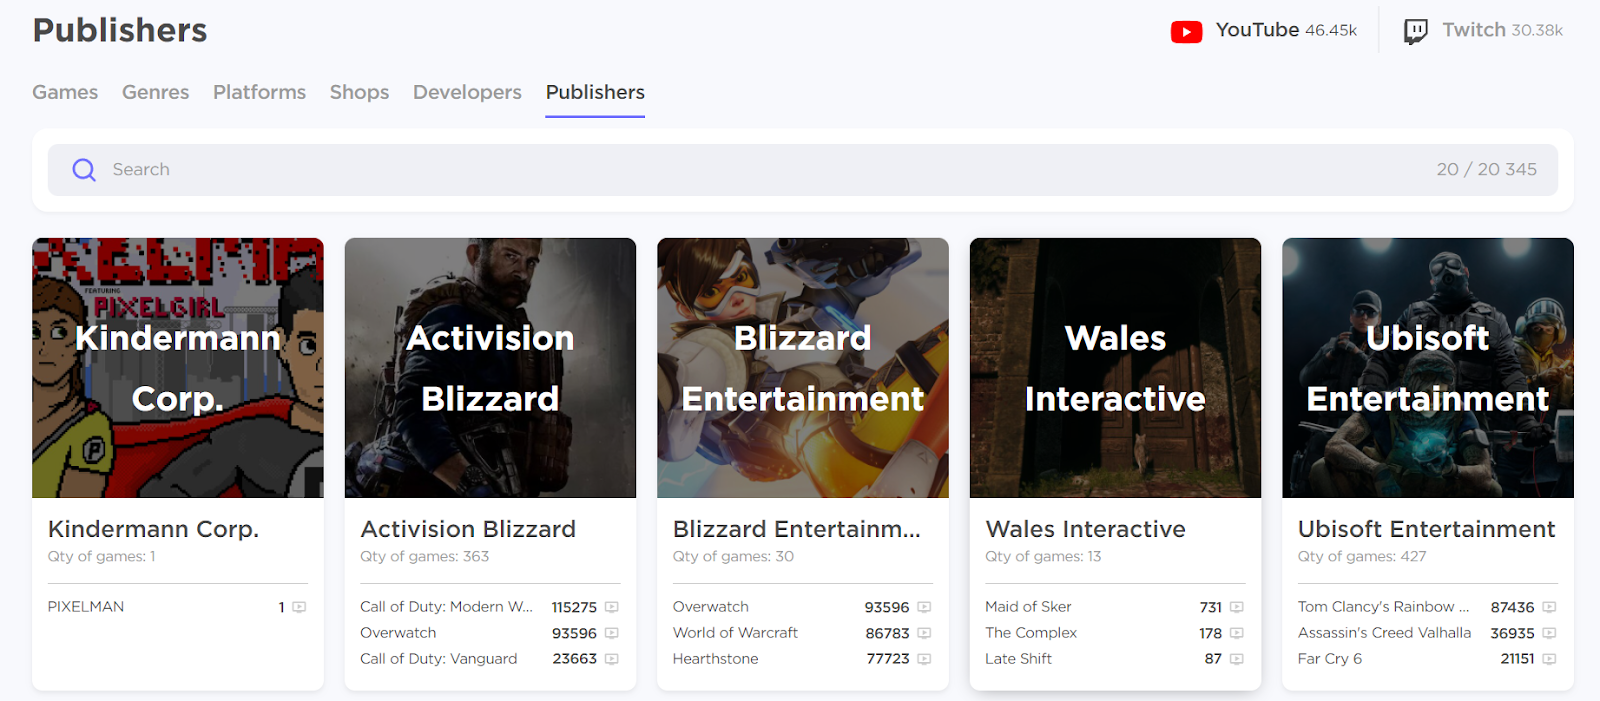Image resolution: width=1600 pixels, height=701 pixels.
Task: Open Overwatch under Blizzard Entertainment
Action: tap(711, 607)
